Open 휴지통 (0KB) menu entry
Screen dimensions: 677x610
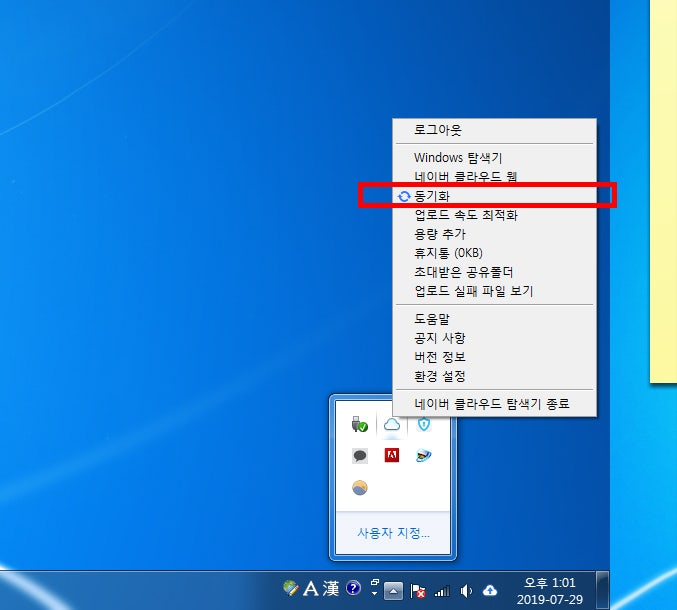tap(494, 253)
